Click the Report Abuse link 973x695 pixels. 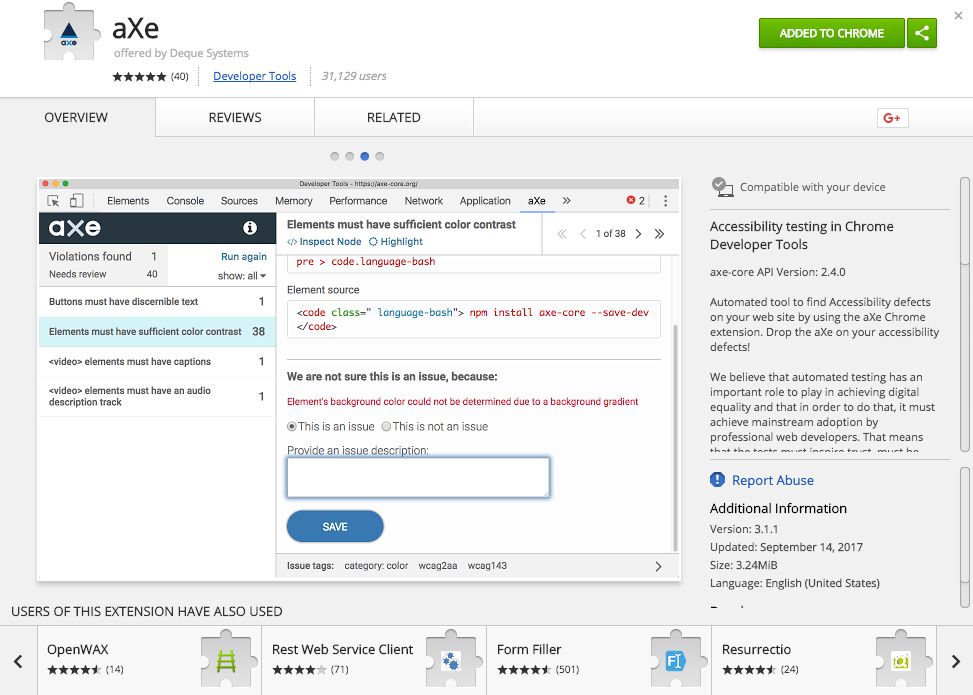click(x=773, y=480)
